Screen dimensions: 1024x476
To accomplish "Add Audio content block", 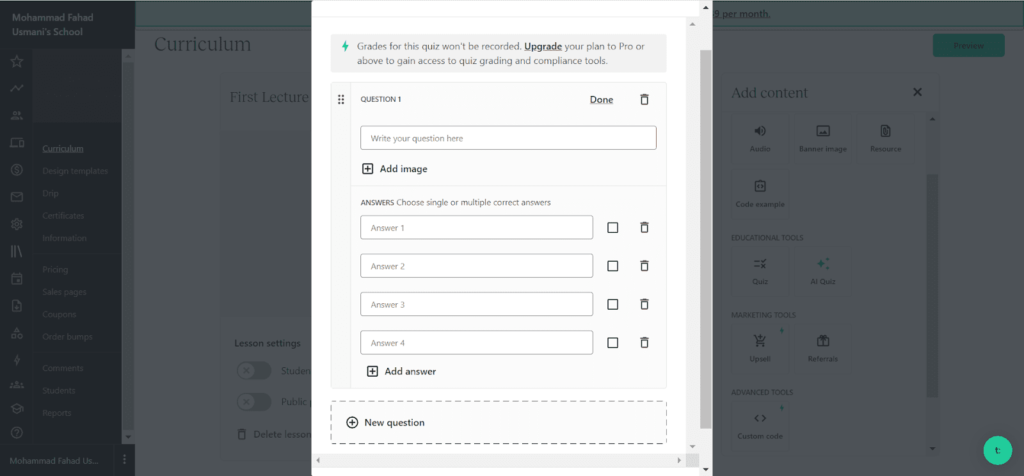I will pyautogui.click(x=760, y=138).
